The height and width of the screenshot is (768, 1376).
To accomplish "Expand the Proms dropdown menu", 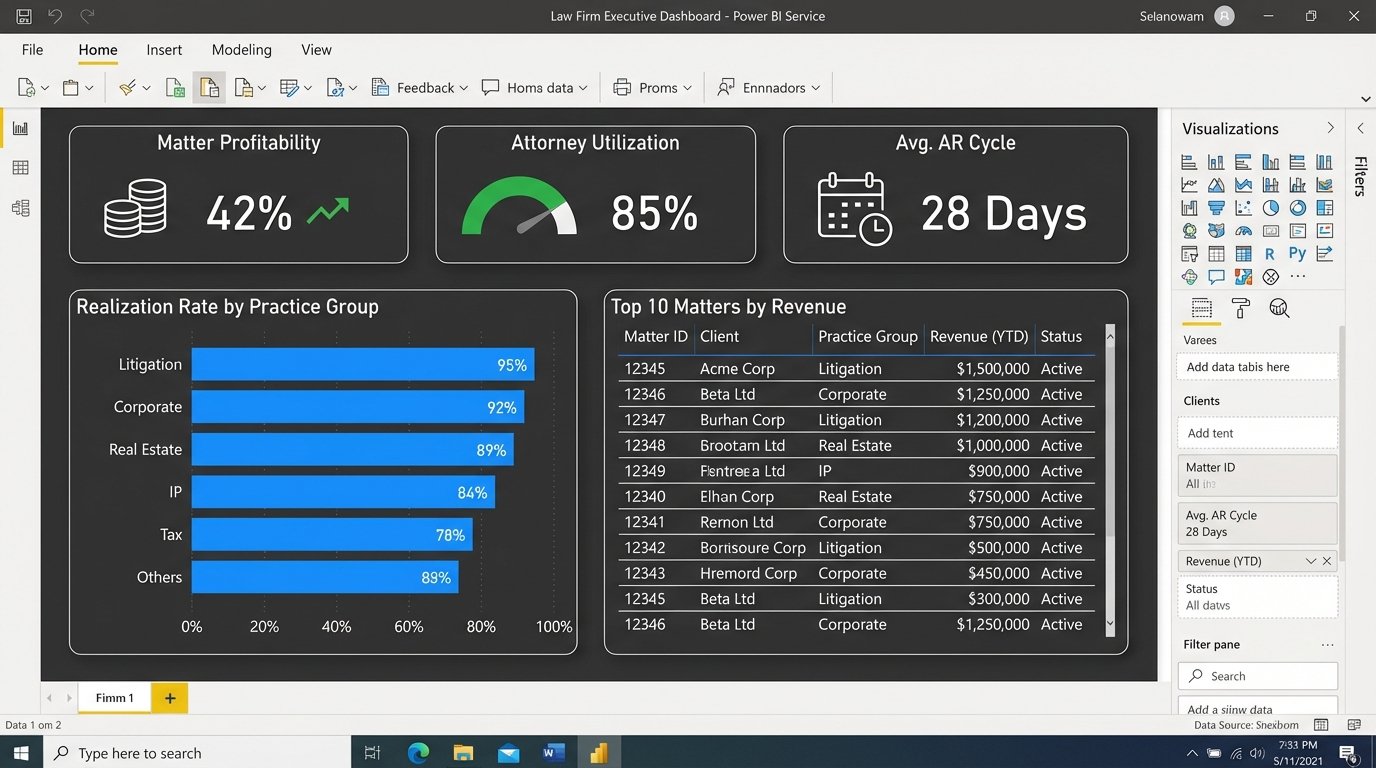I will [686, 87].
